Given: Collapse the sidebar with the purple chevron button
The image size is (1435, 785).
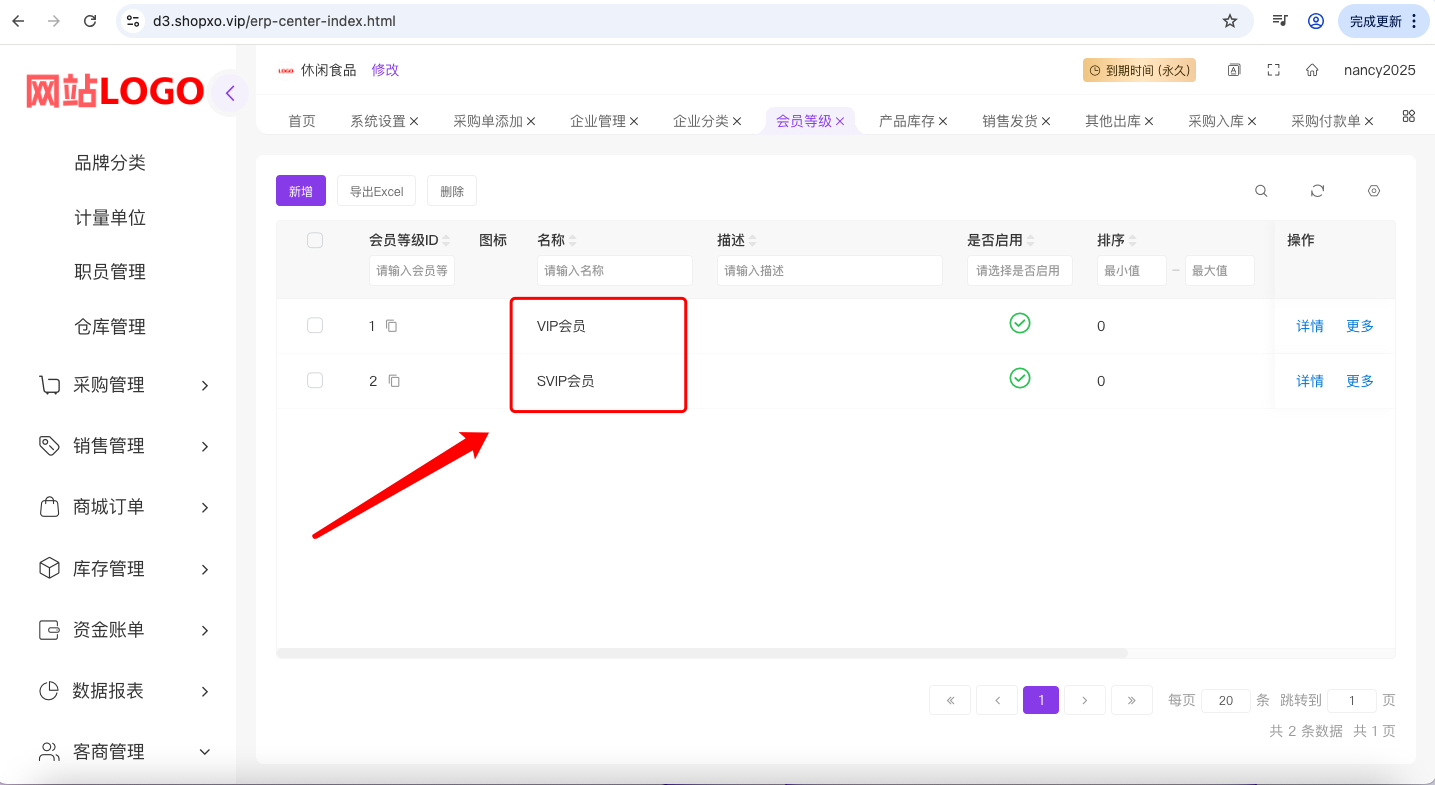Looking at the screenshot, I should (x=230, y=94).
